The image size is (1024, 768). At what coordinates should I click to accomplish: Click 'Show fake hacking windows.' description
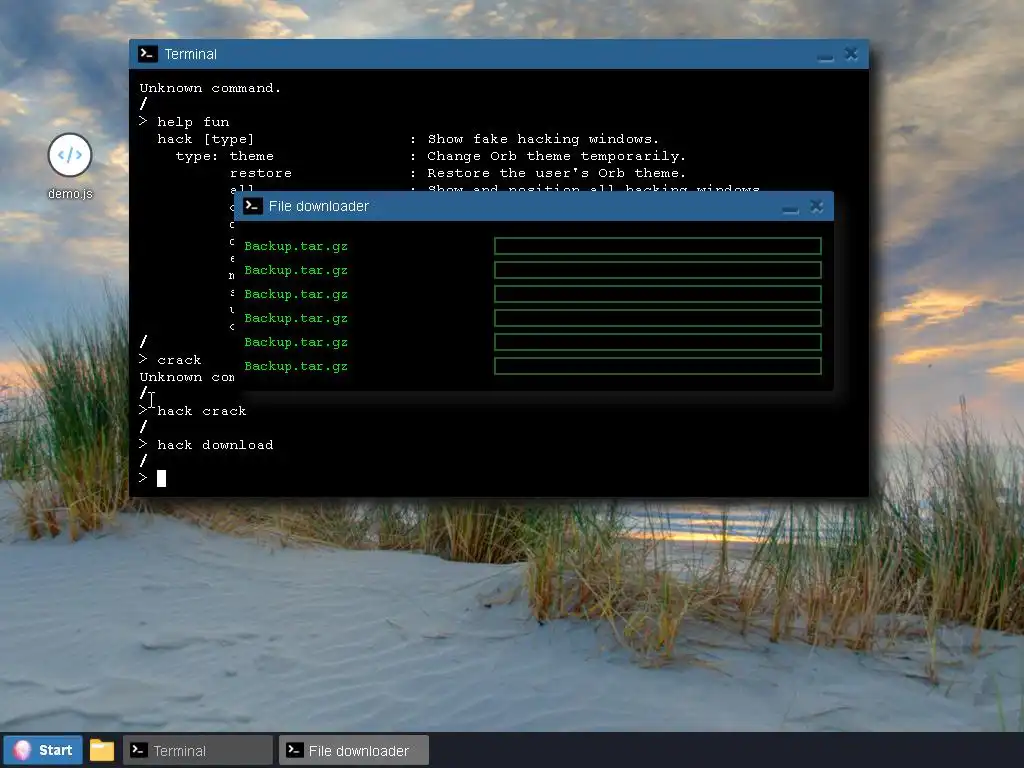(543, 139)
